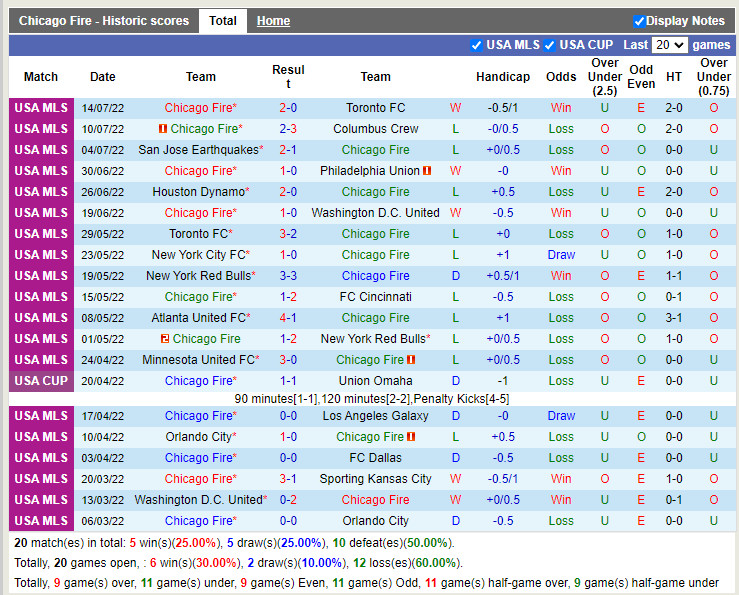Open the Last games count dropdown
The width and height of the screenshot is (739, 595).
click(x=669, y=45)
